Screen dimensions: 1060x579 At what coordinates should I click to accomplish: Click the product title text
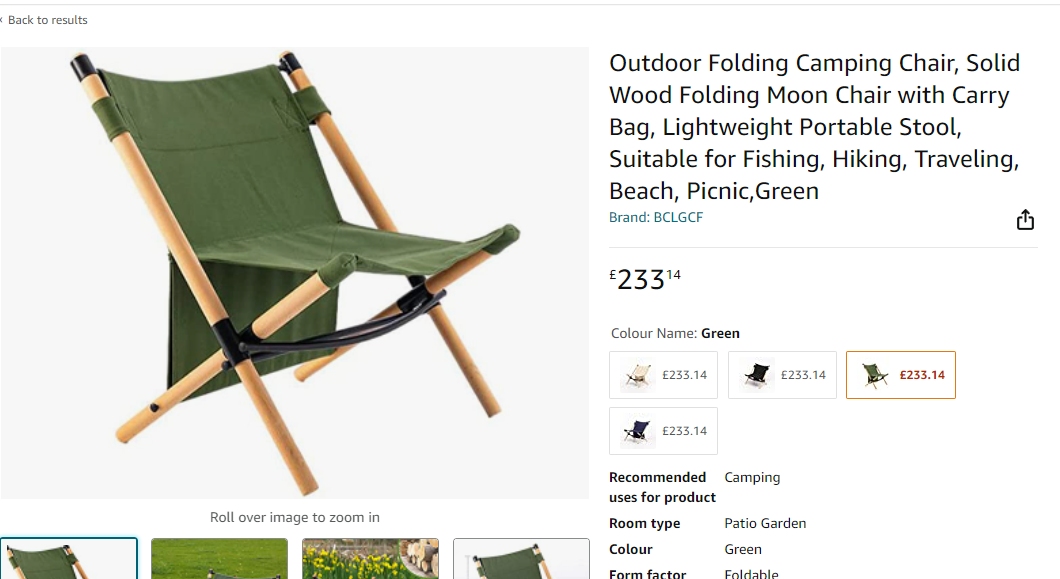814,126
